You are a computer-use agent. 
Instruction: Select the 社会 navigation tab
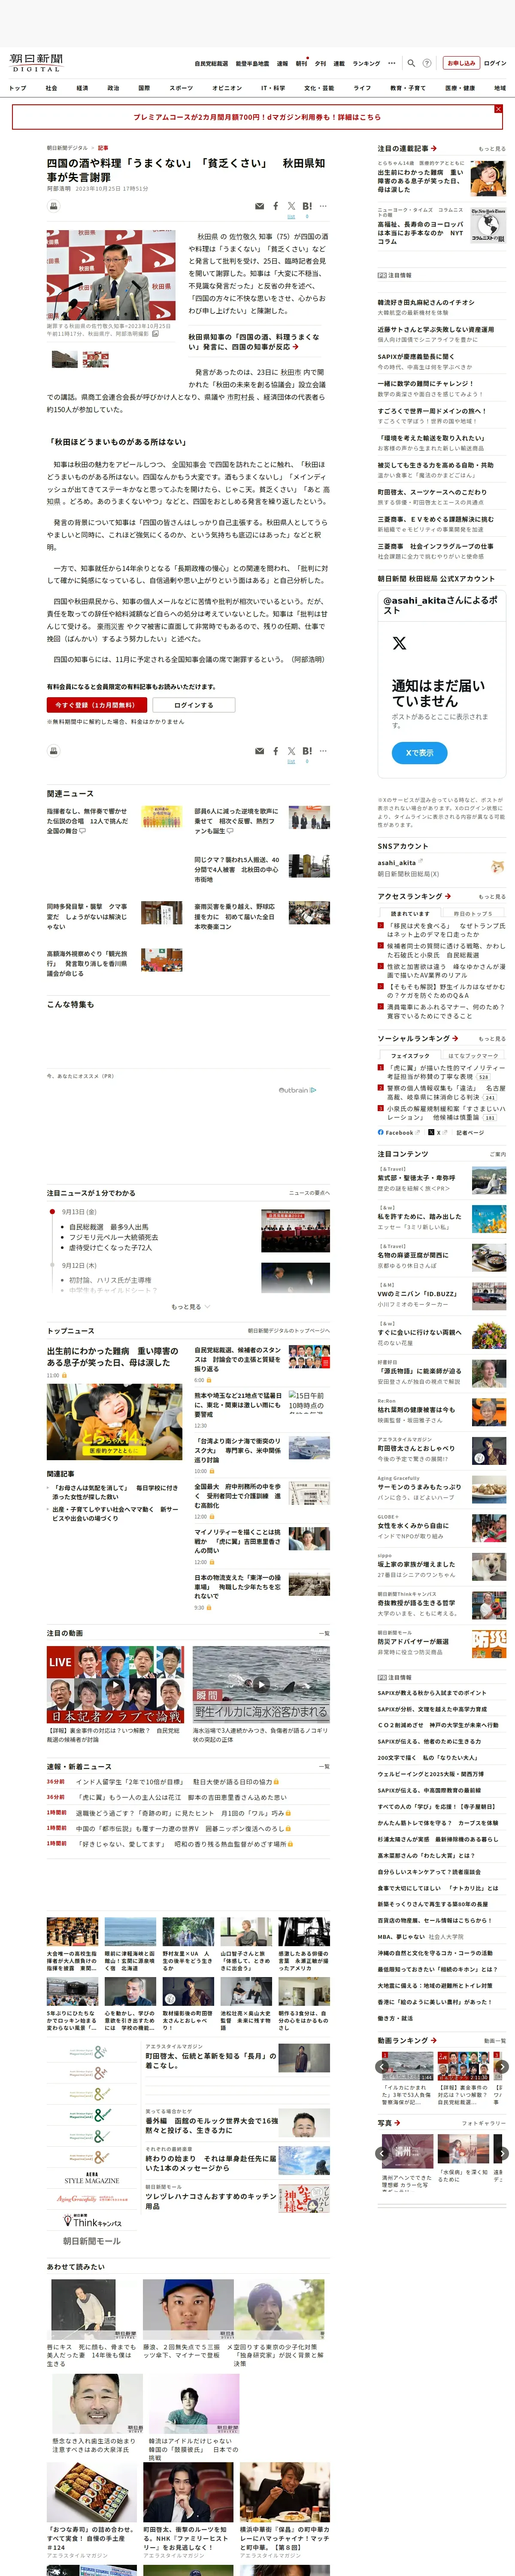click(51, 88)
